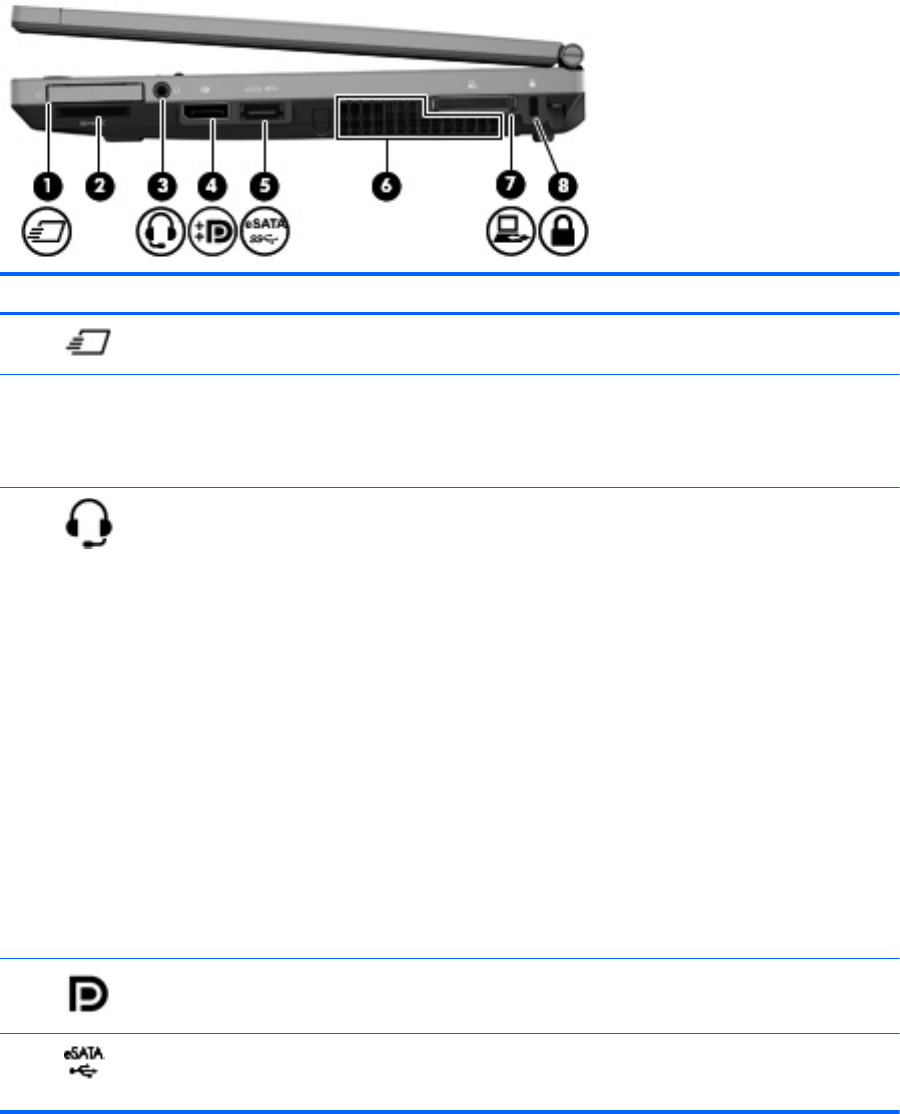Click the vent grille on the laptop
This screenshot has width=900, height=1114.
(x=419, y=117)
